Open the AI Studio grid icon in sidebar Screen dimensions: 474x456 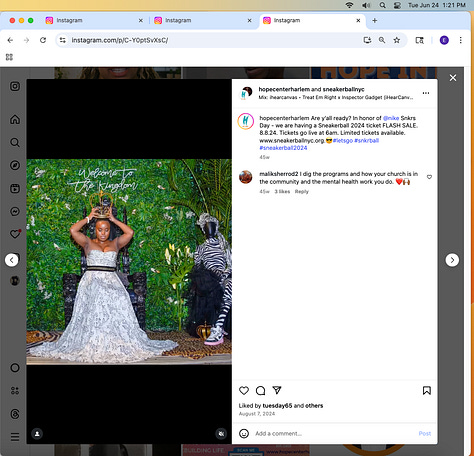pyautogui.click(x=15, y=391)
